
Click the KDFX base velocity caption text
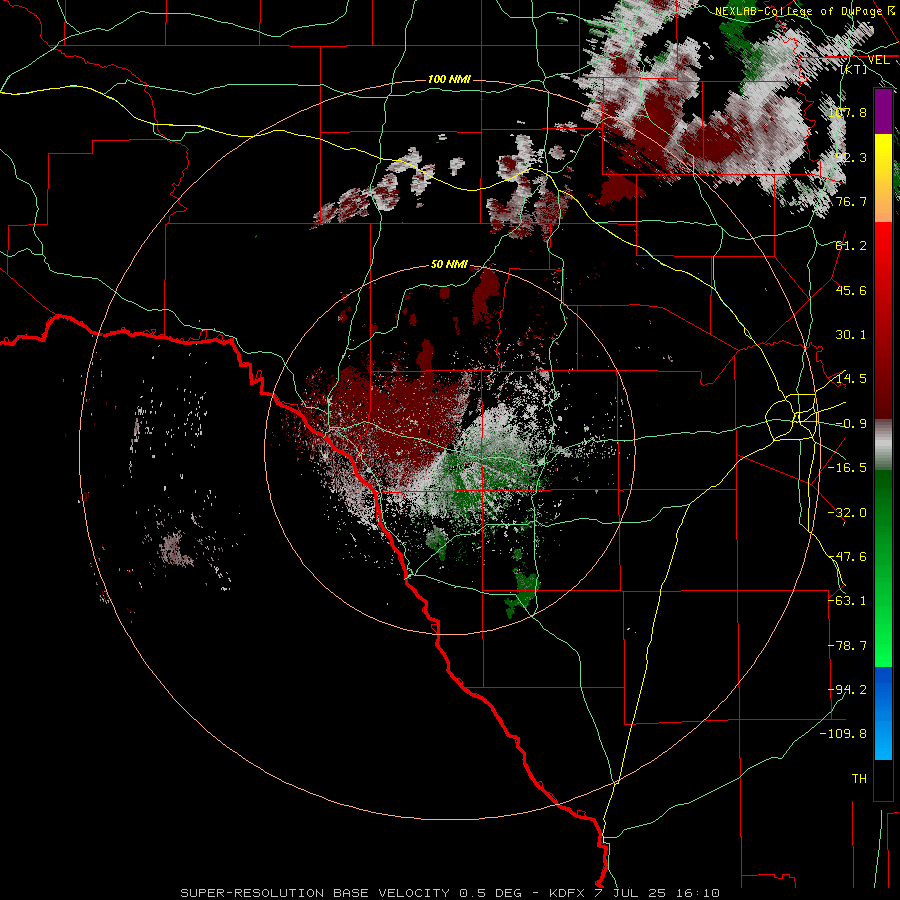[449, 893]
